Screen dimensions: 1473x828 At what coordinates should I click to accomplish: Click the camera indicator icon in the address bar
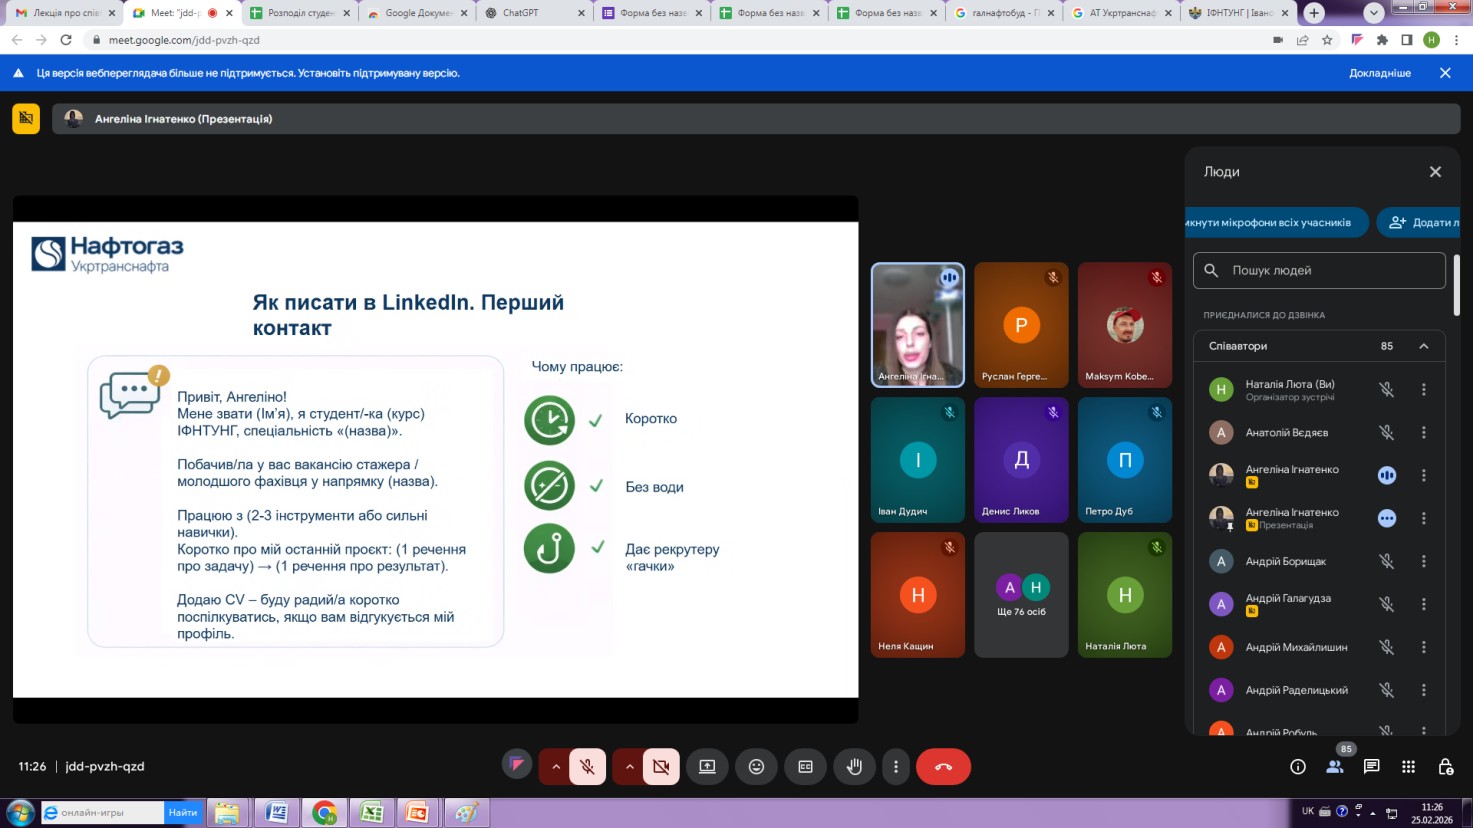pos(1277,40)
